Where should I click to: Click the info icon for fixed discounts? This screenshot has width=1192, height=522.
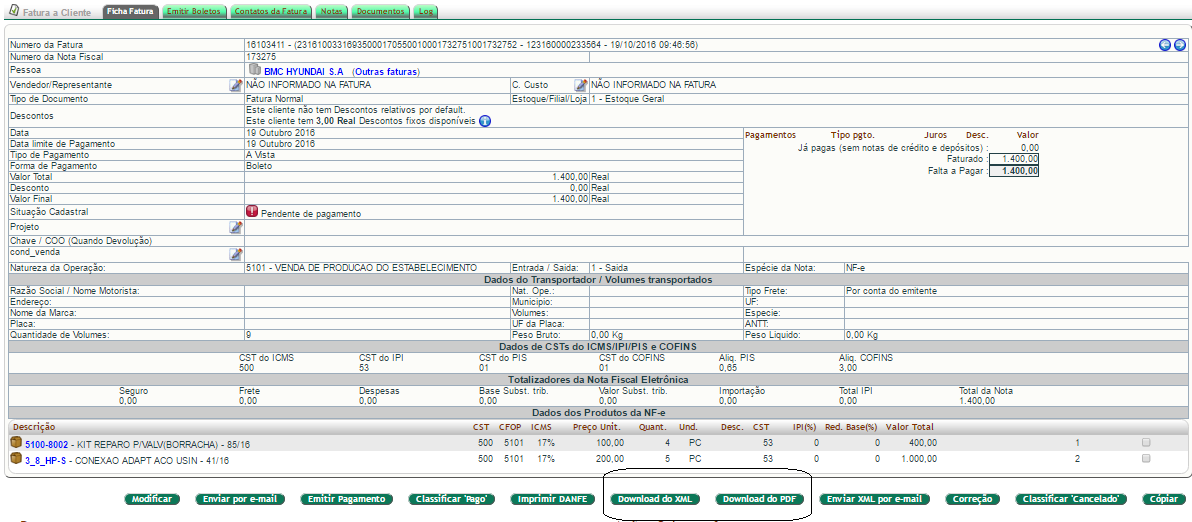[485, 121]
